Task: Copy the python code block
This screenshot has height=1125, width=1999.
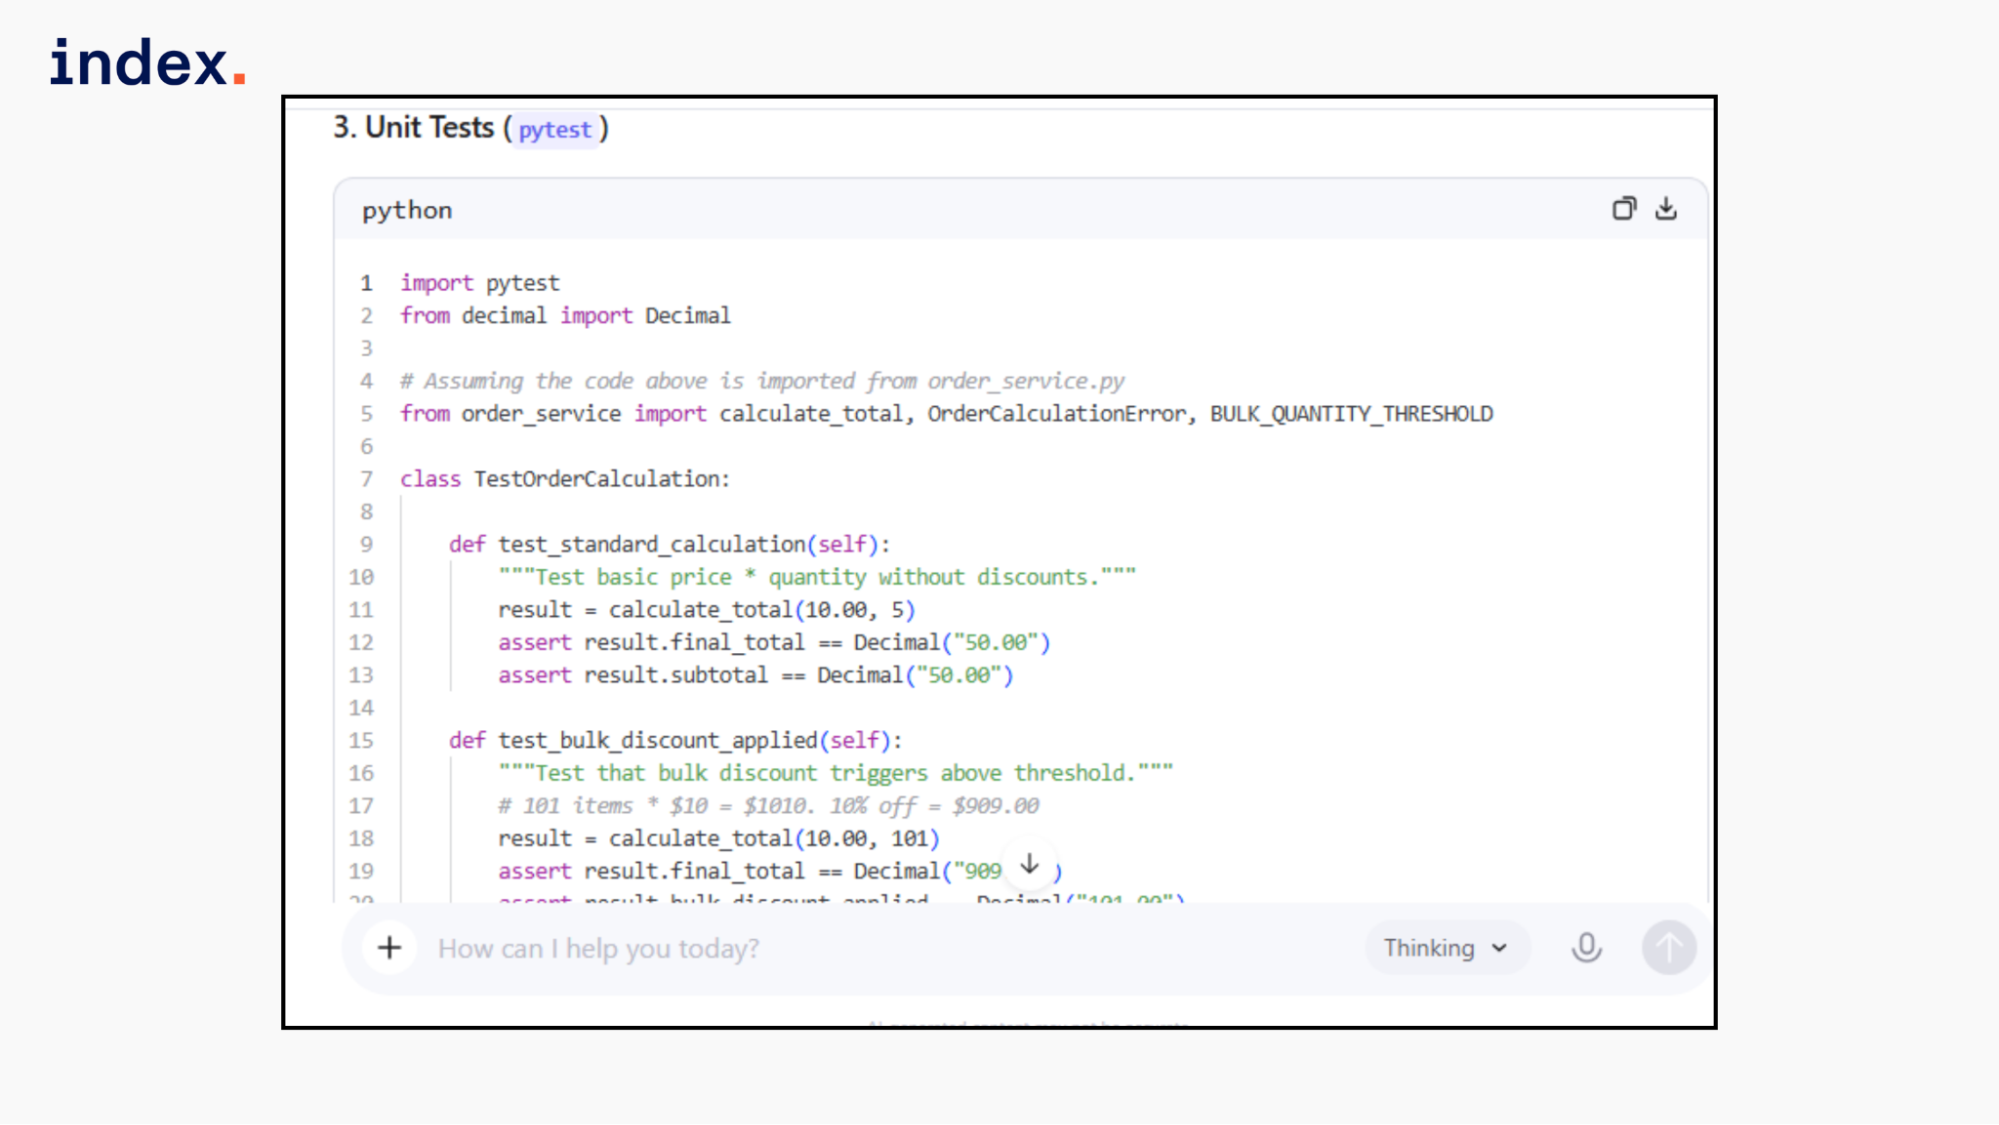Action: [x=1624, y=208]
